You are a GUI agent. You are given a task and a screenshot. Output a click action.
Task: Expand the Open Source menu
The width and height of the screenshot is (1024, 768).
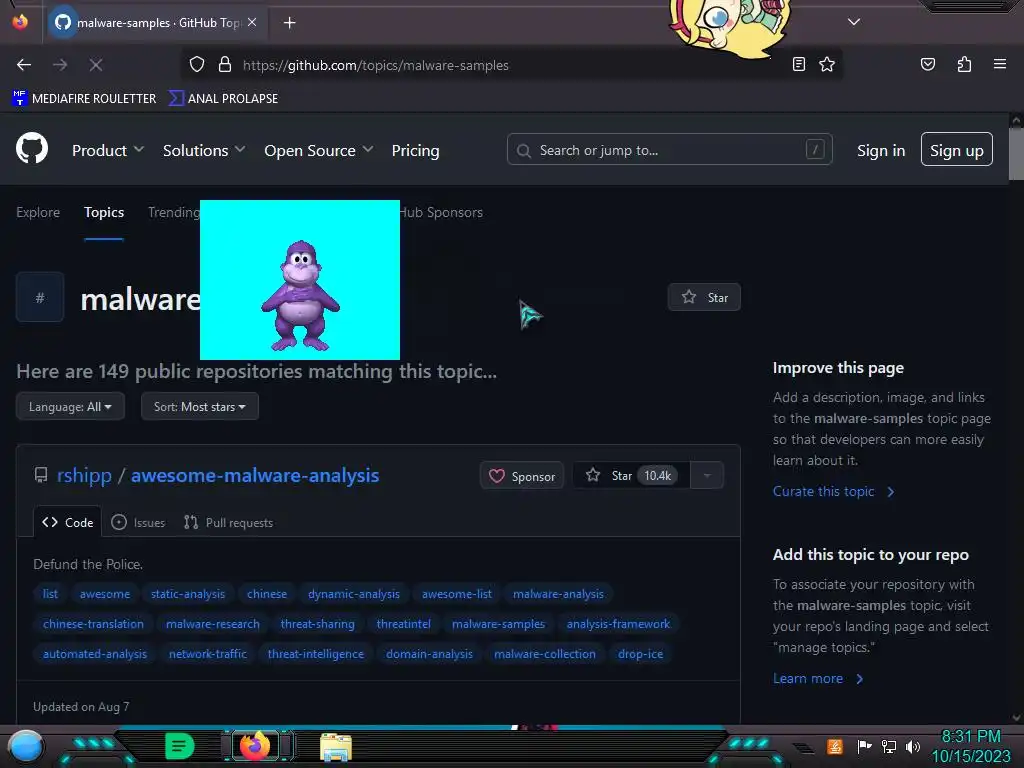click(319, 150)
